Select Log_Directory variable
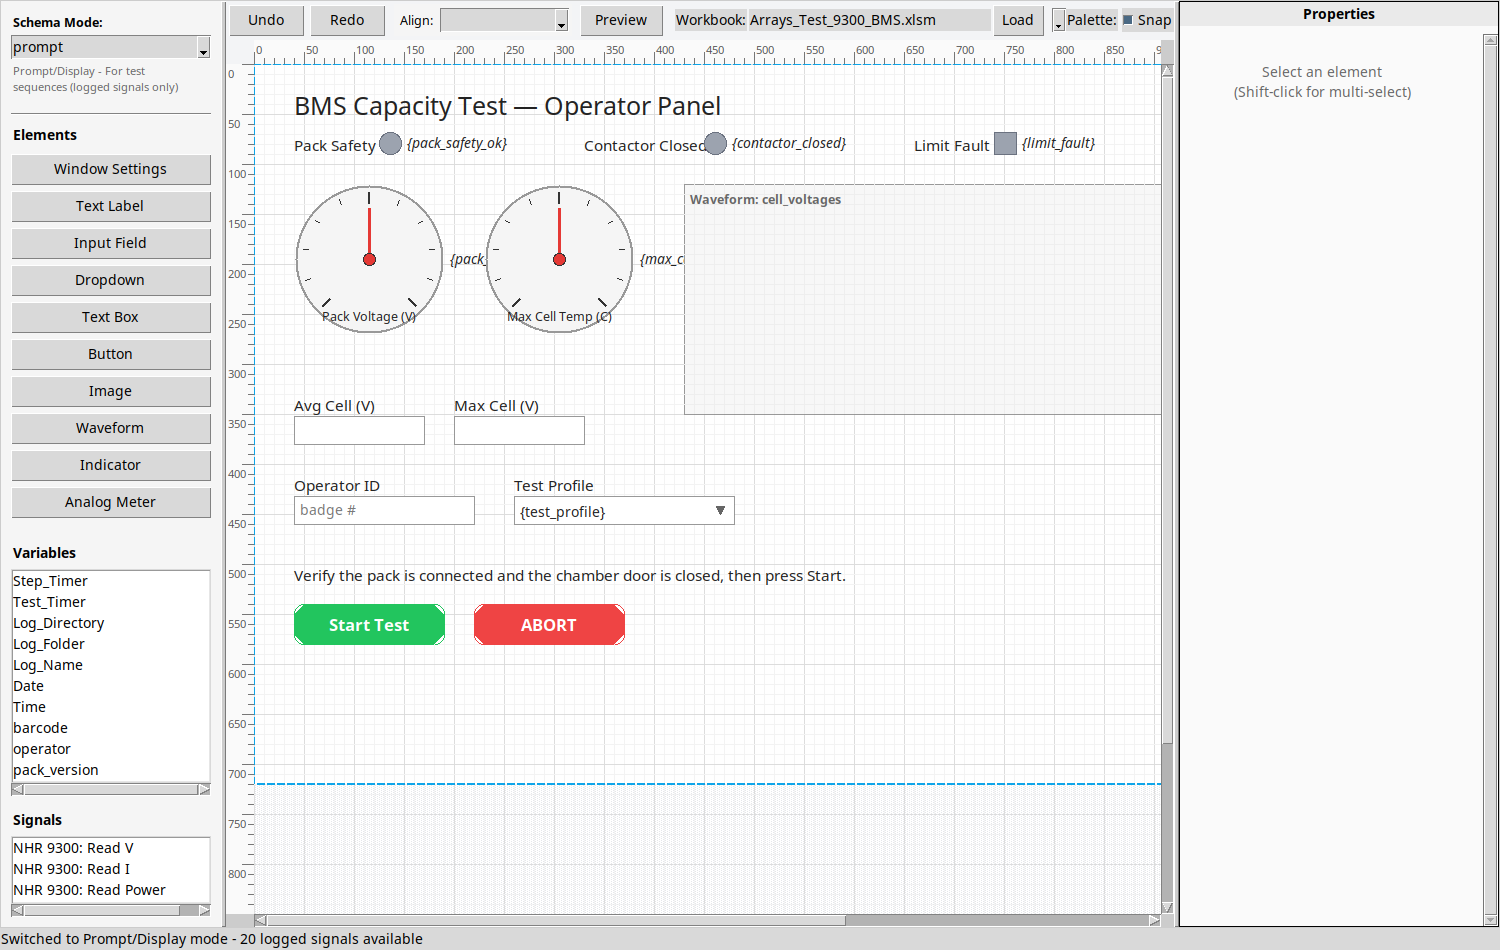The height and width of the screenshot is (950, 1500). click(x=111, y=623)
